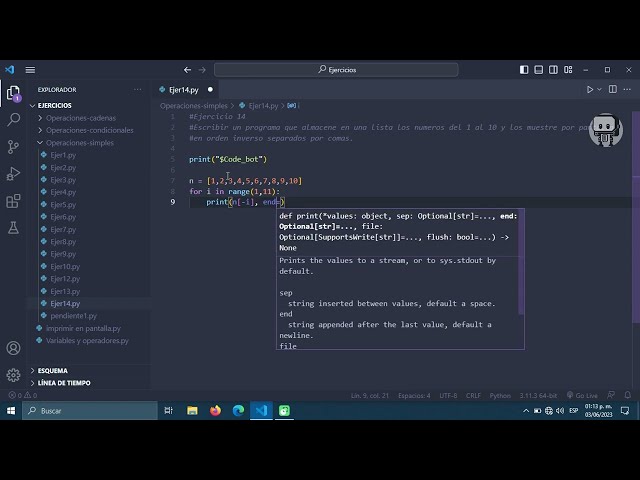Open the Explorer view in activity bar
This screenshot has width=640, height=480.
tap(13, 93)
